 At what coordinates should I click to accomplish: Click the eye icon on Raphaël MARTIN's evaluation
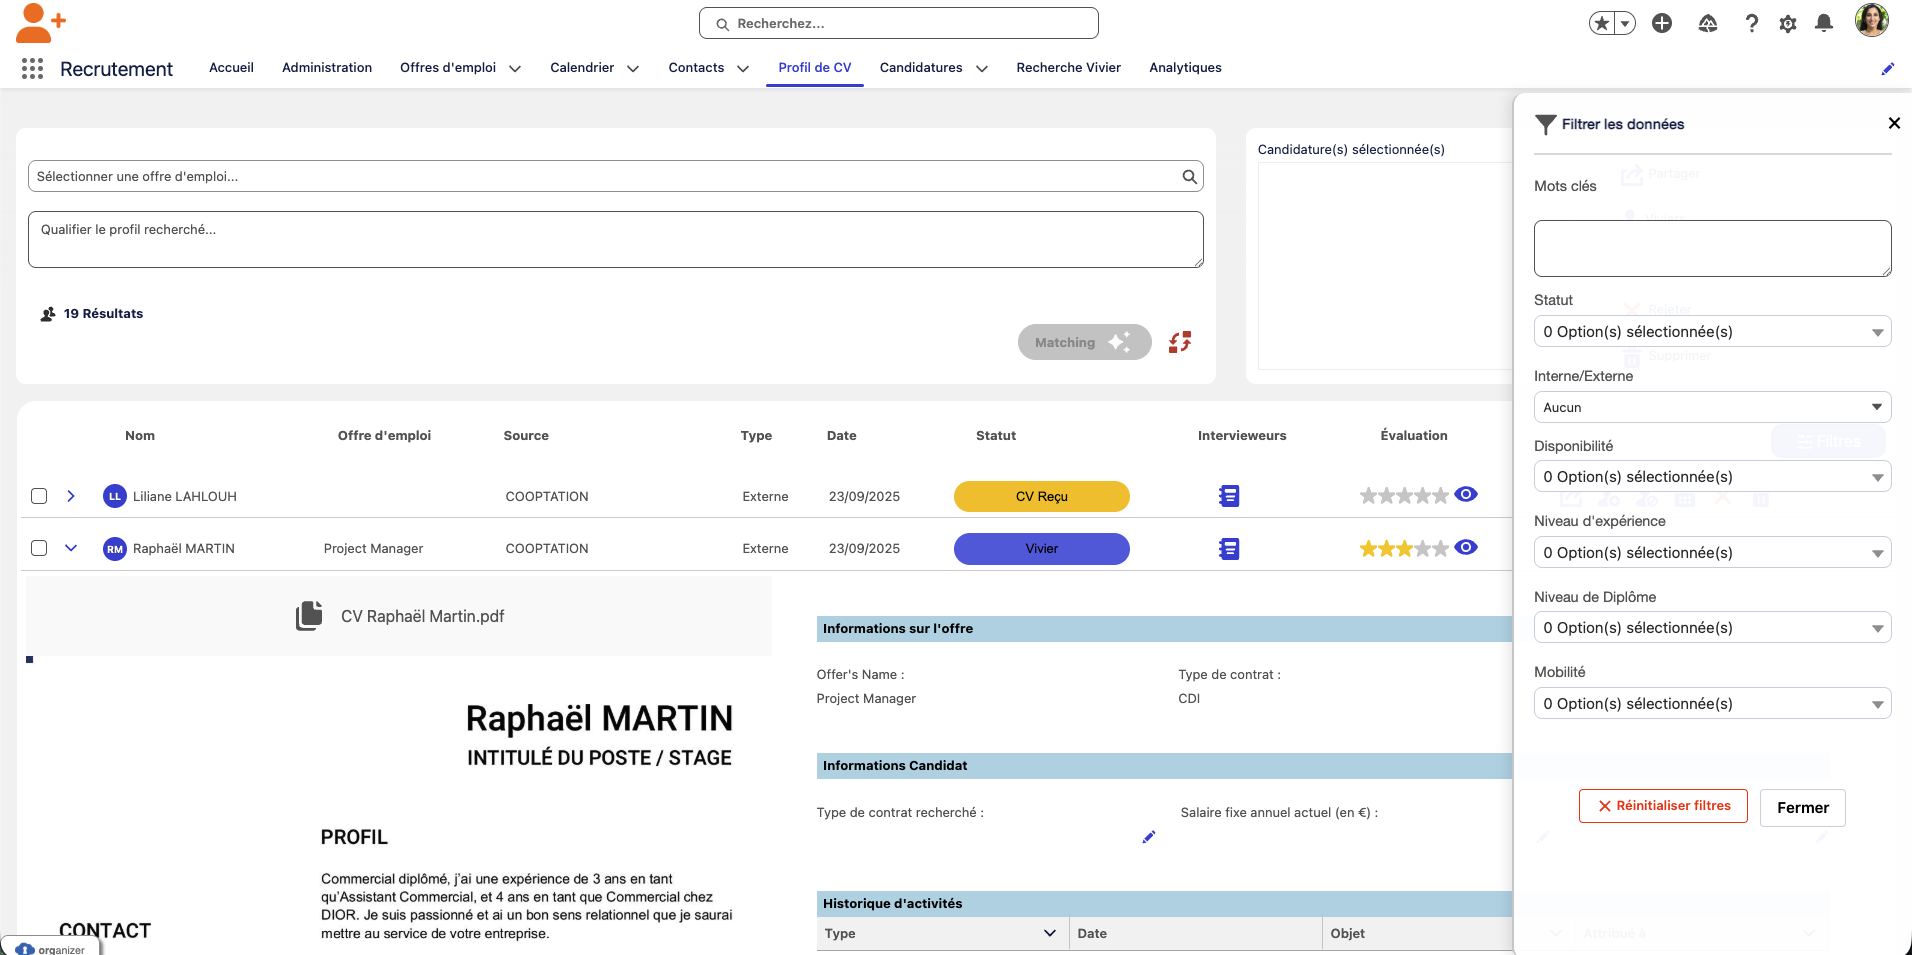[1466, 547]
